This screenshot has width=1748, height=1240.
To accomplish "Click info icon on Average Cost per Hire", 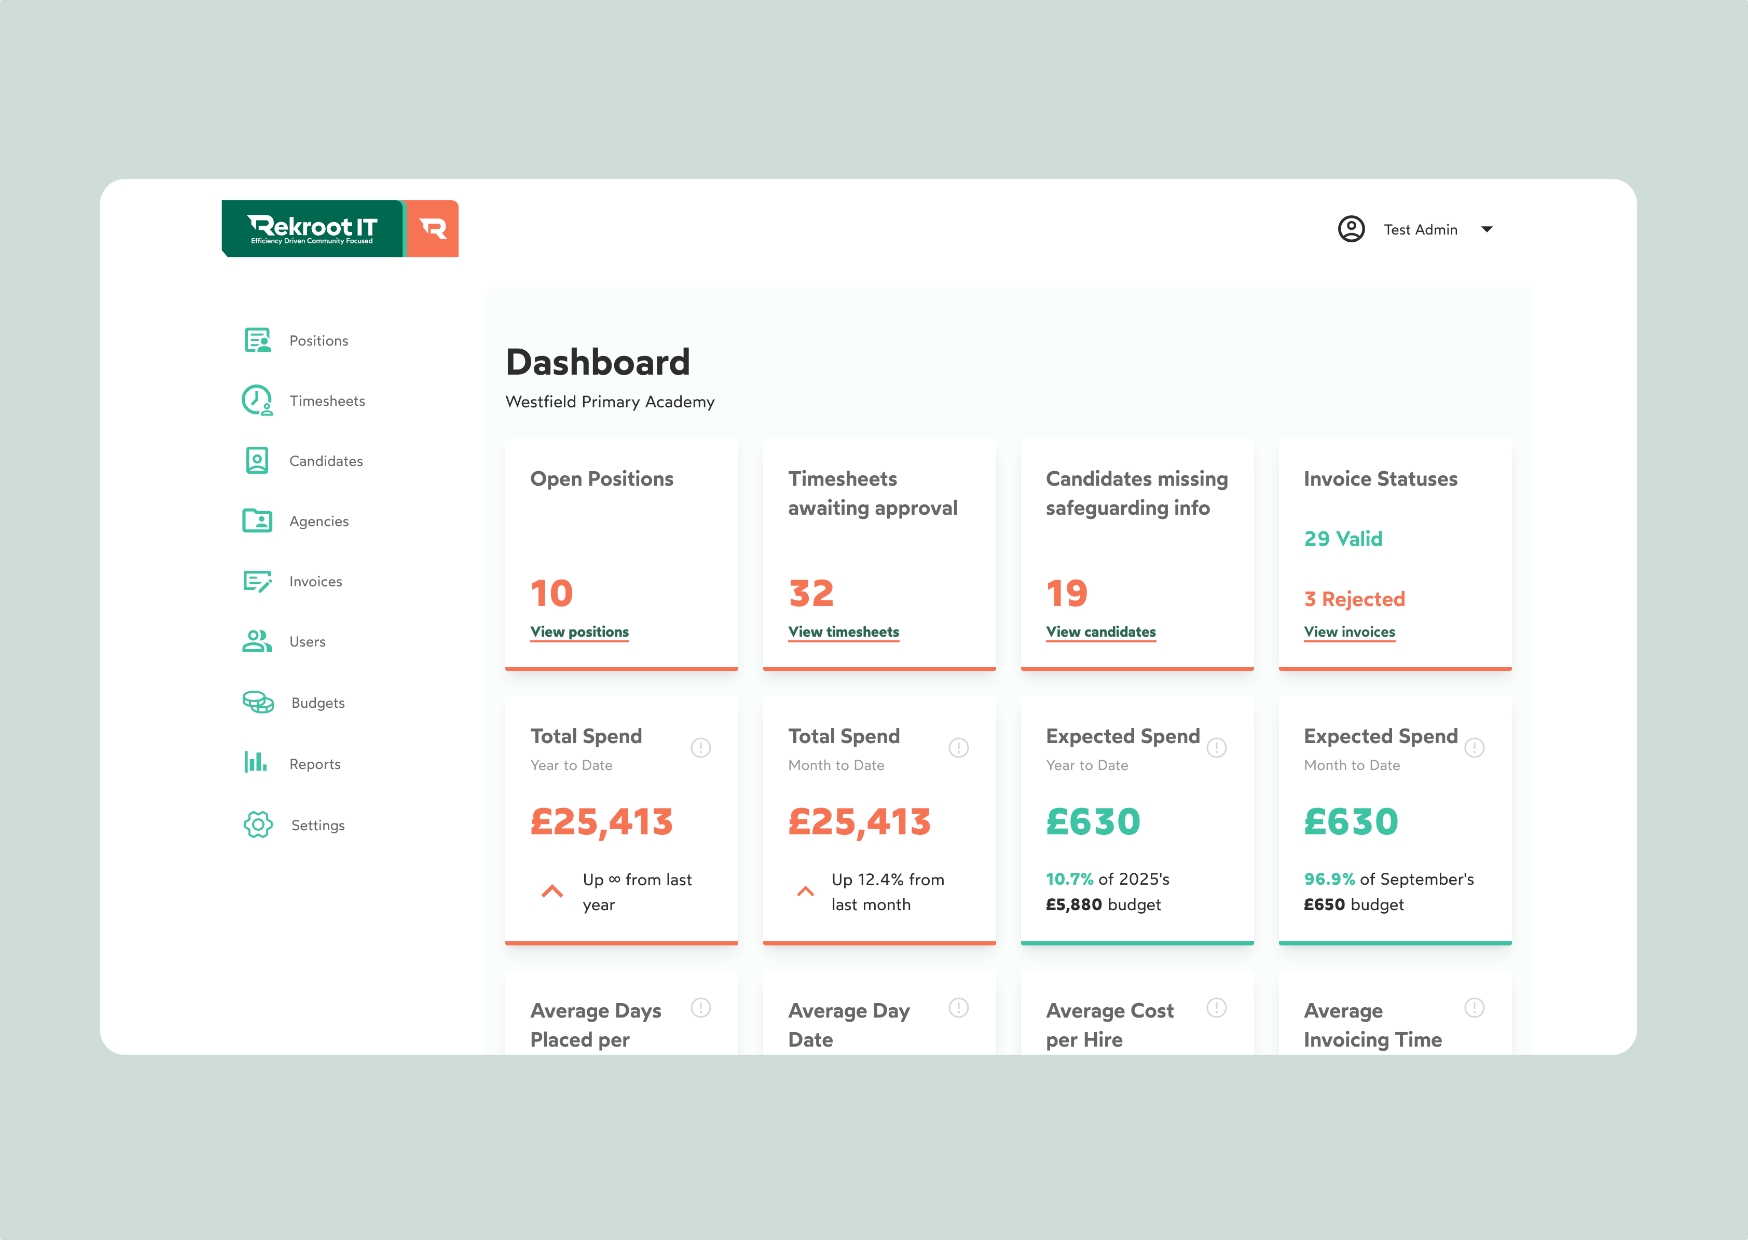I will [x=1217, y=1007].
